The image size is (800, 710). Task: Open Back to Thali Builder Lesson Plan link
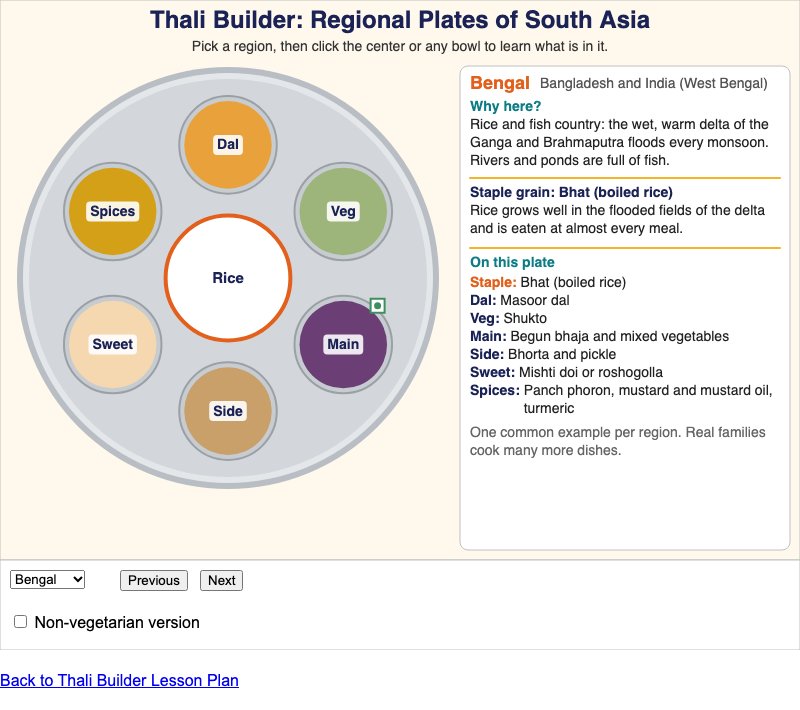coord(119,680)
